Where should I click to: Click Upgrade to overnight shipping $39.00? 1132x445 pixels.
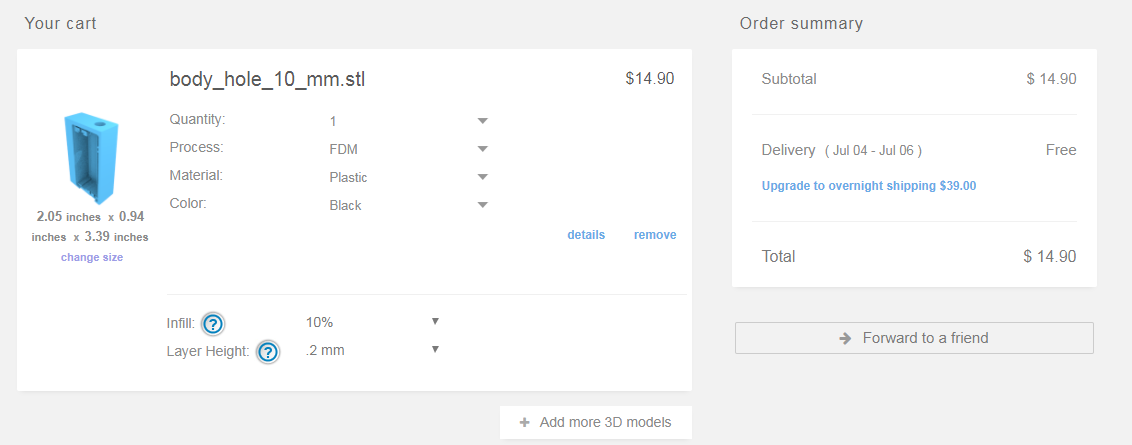coord(868,185)
